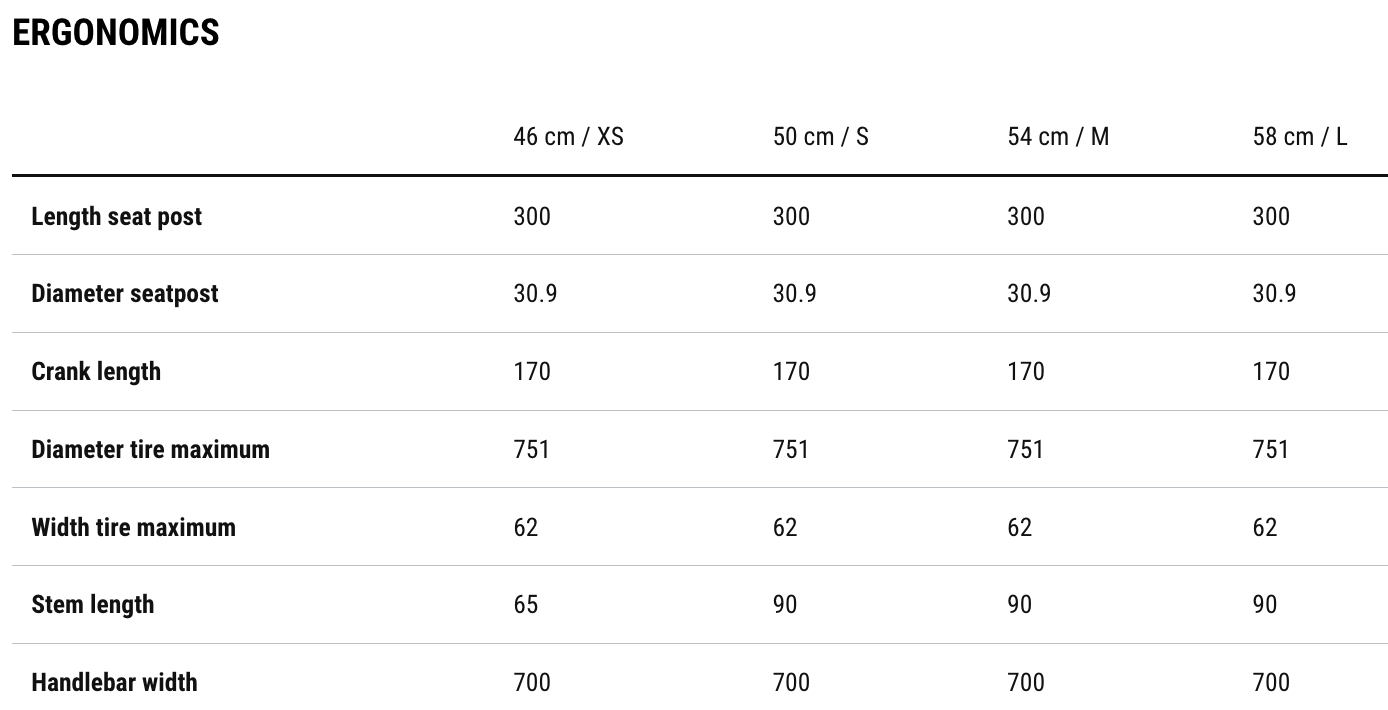Select the stem length value in the L column
This screenshot has width=1388, height=710.
(x=1265, y=604)
